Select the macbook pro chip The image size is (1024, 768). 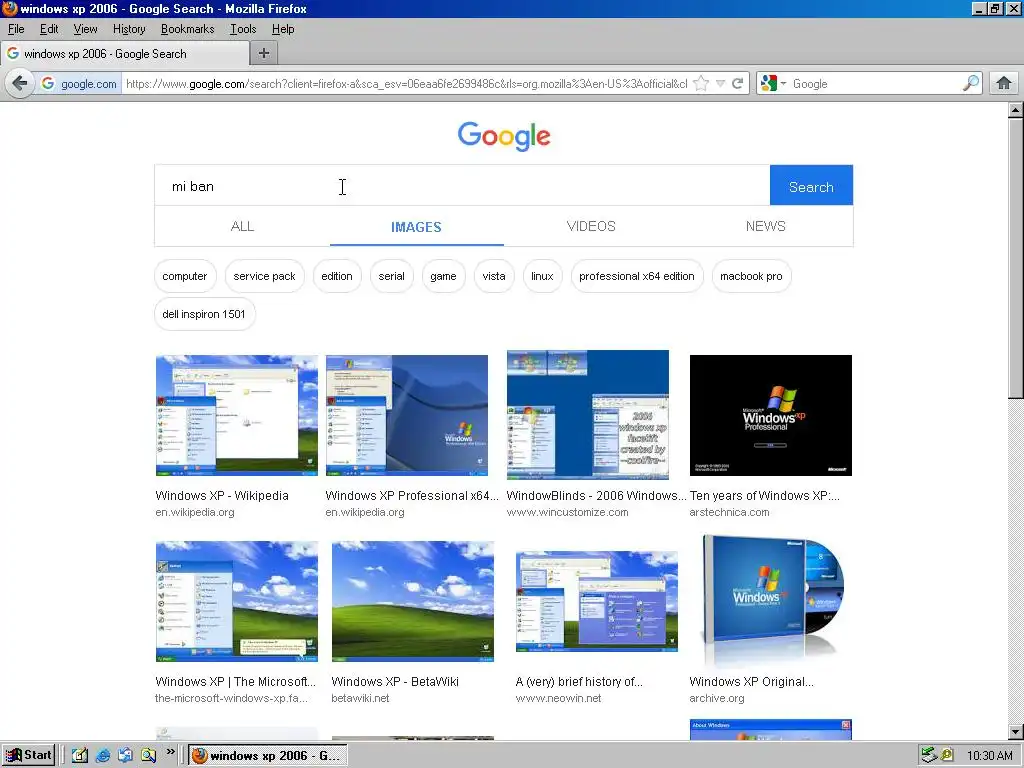(x=751, y=276)
